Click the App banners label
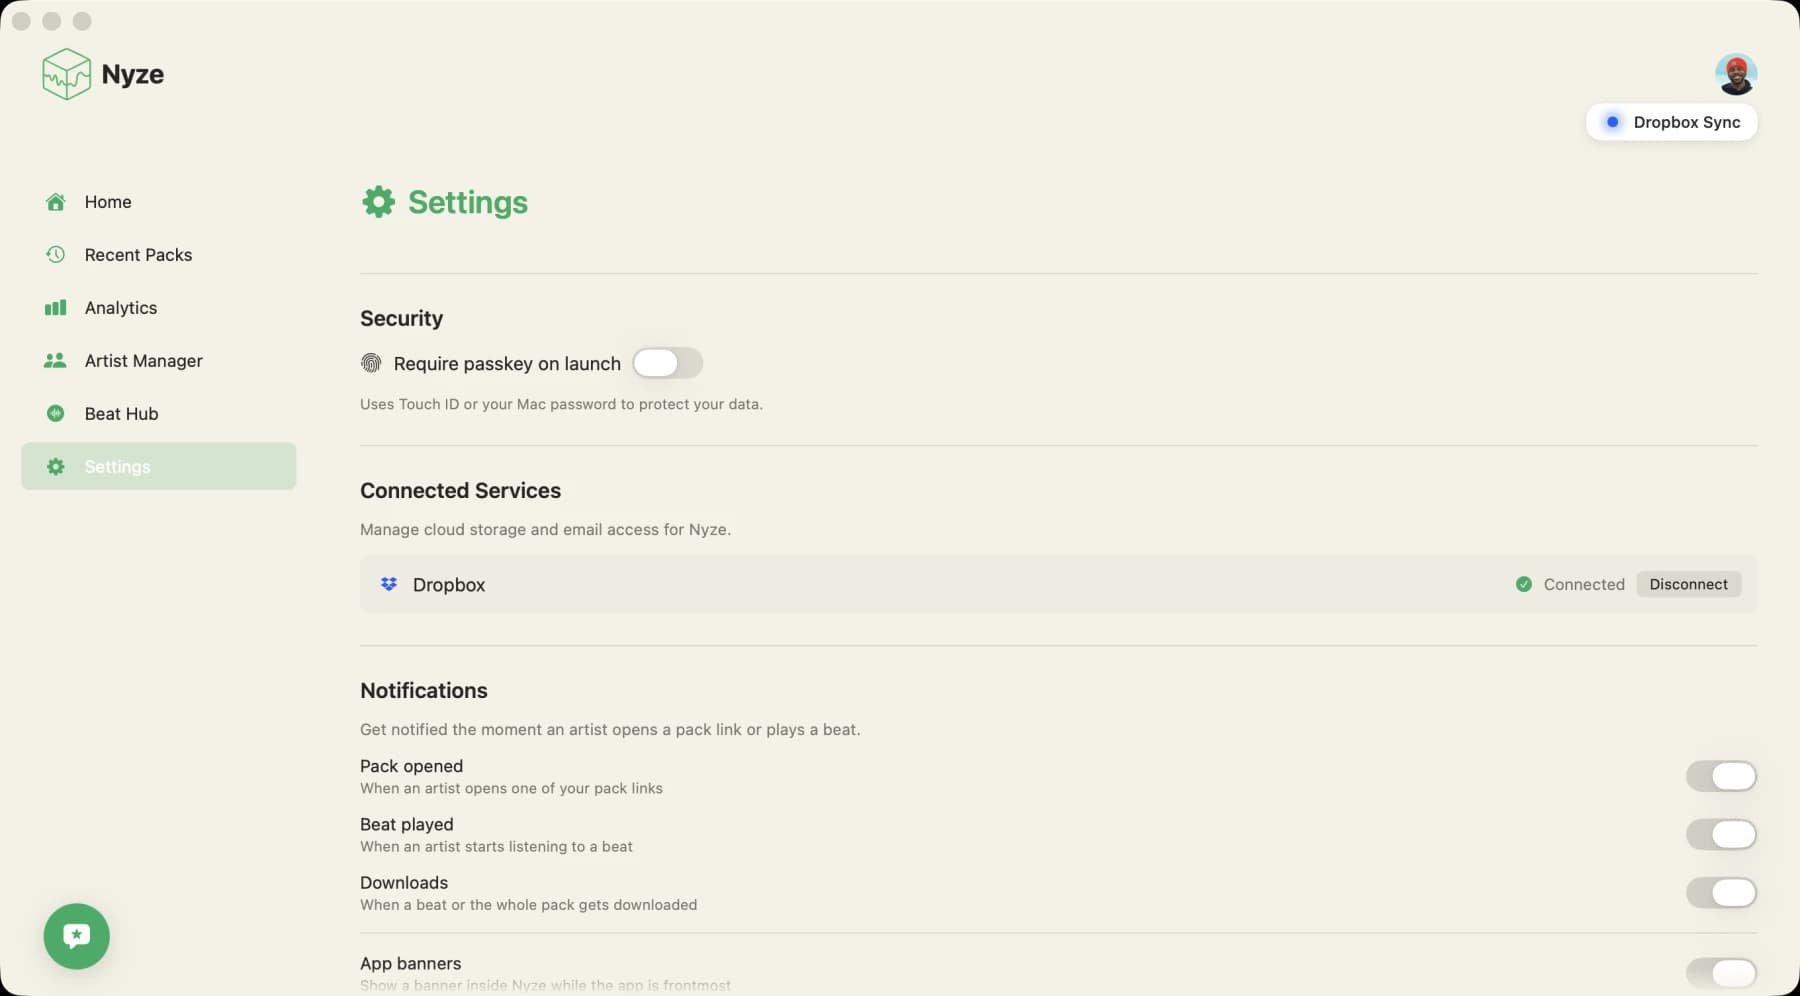 click(x=410, y=964)
